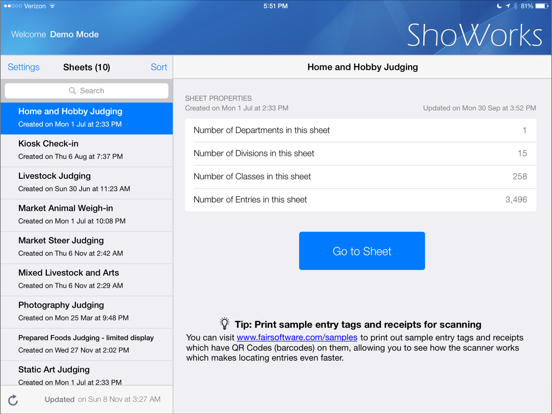Screen dimensions: 552x414
Task: Select Market Steer Judging sheet
Action: 87,247
